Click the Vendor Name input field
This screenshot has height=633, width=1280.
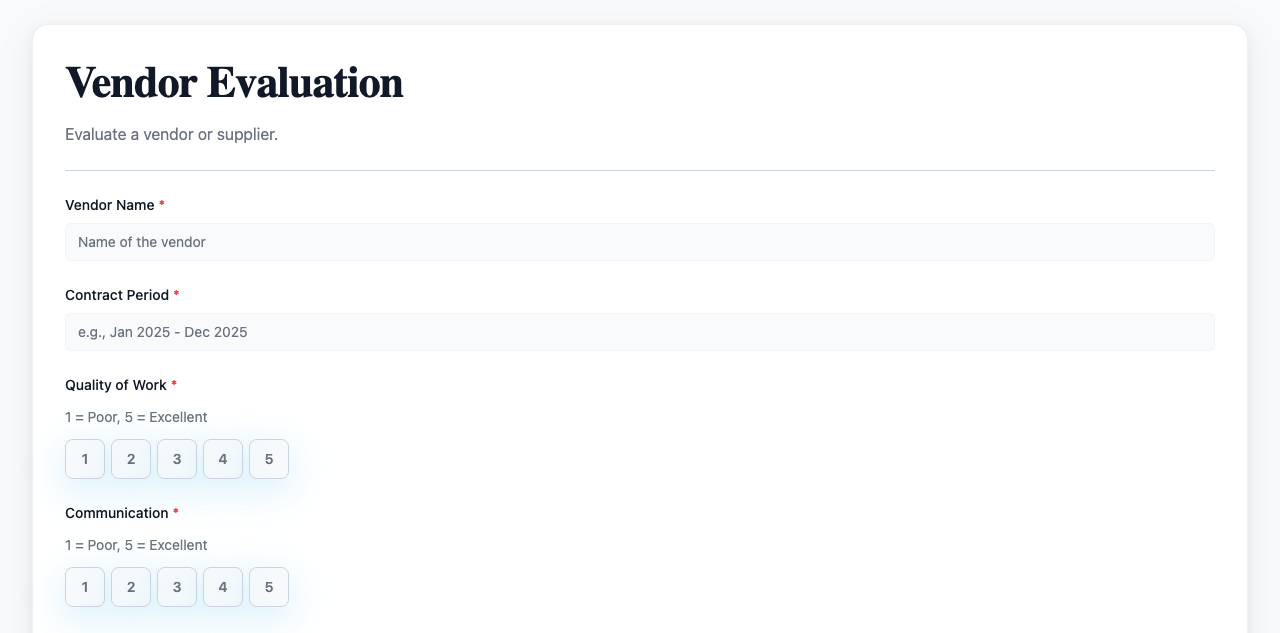tap(640, 242)
